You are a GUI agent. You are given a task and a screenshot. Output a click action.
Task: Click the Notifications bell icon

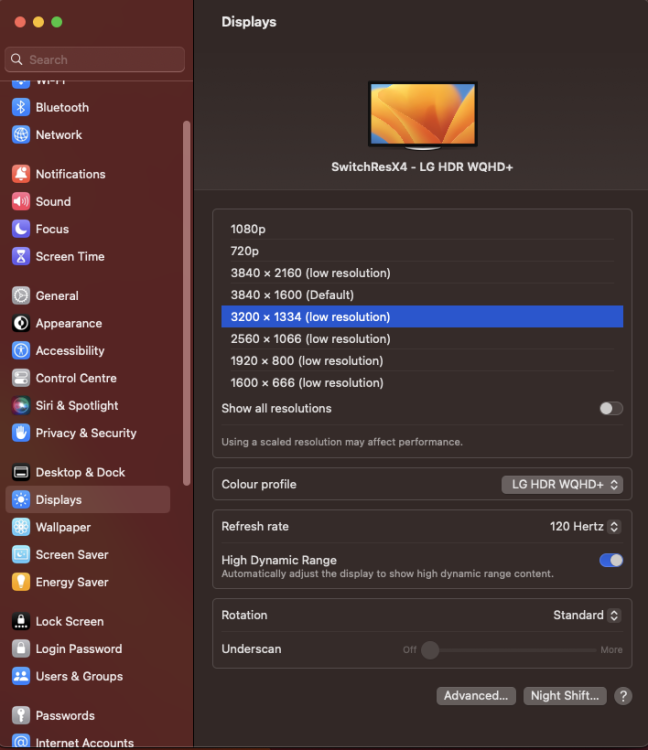click(21, 174)
